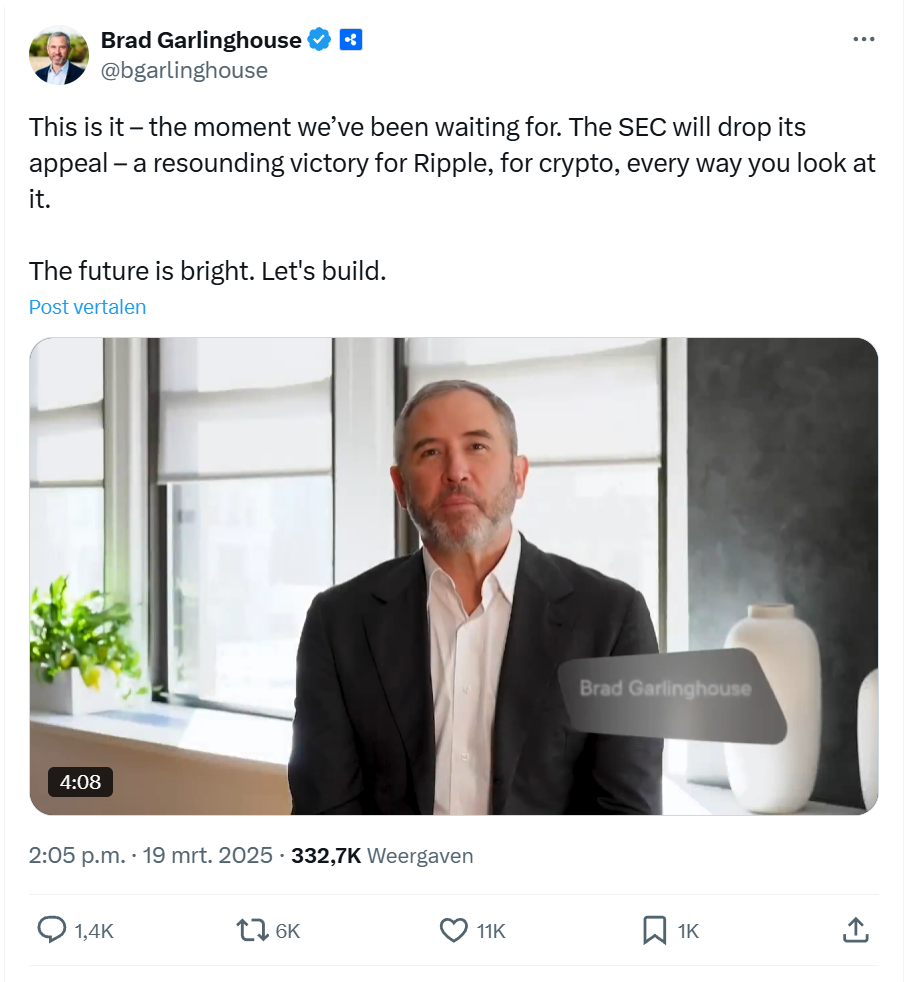Viewport: 909px width, 982px height.
Task: Click the "Post vertalen" translate link
Action: [x=87, y=307]
